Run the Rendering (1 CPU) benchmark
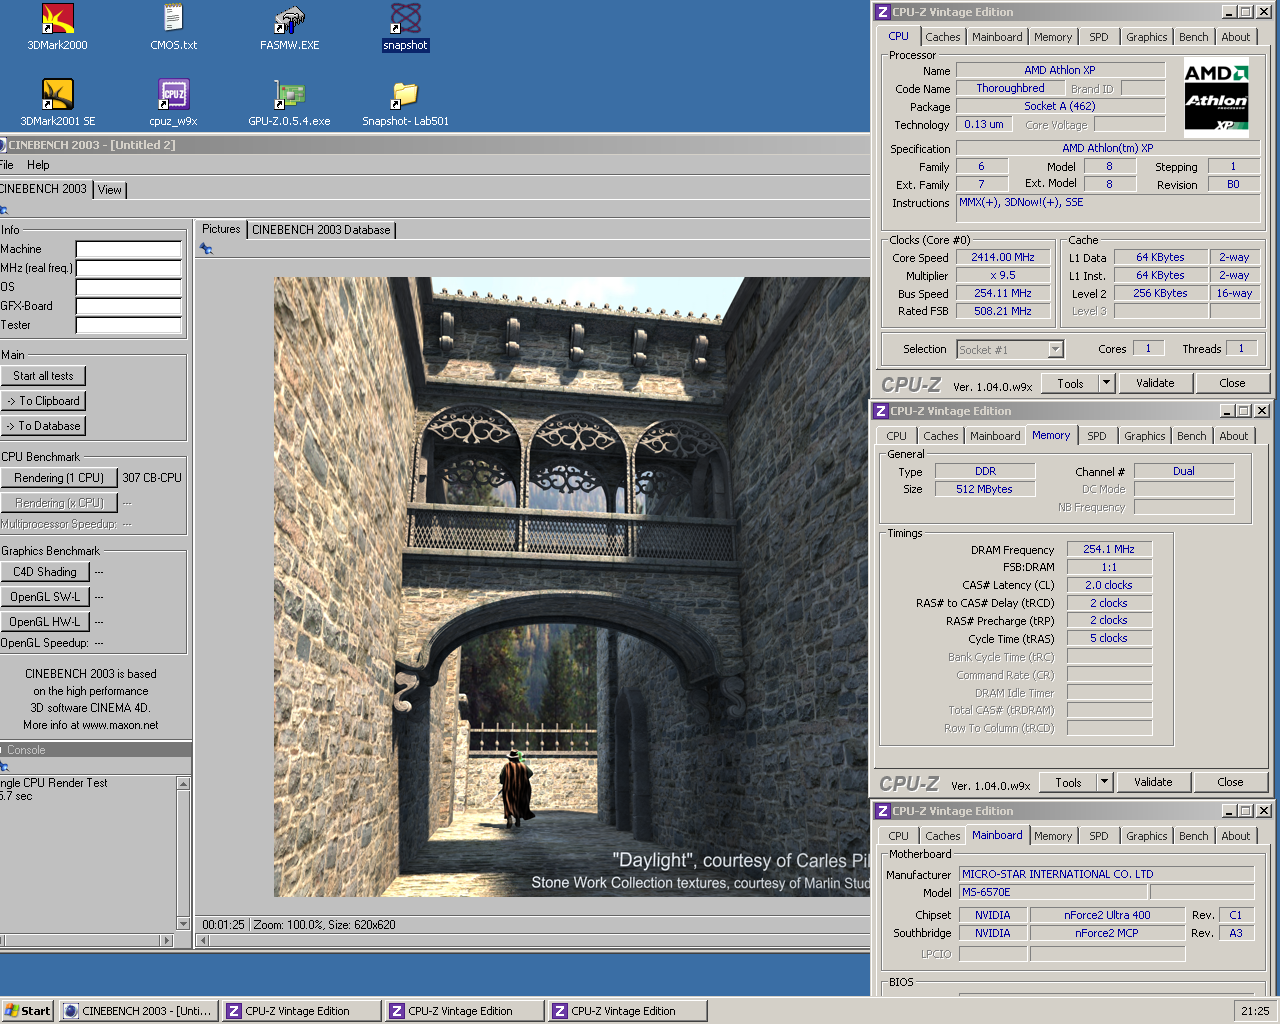The width and height of the screenshot is (1280, 1024). coord(59,478)
